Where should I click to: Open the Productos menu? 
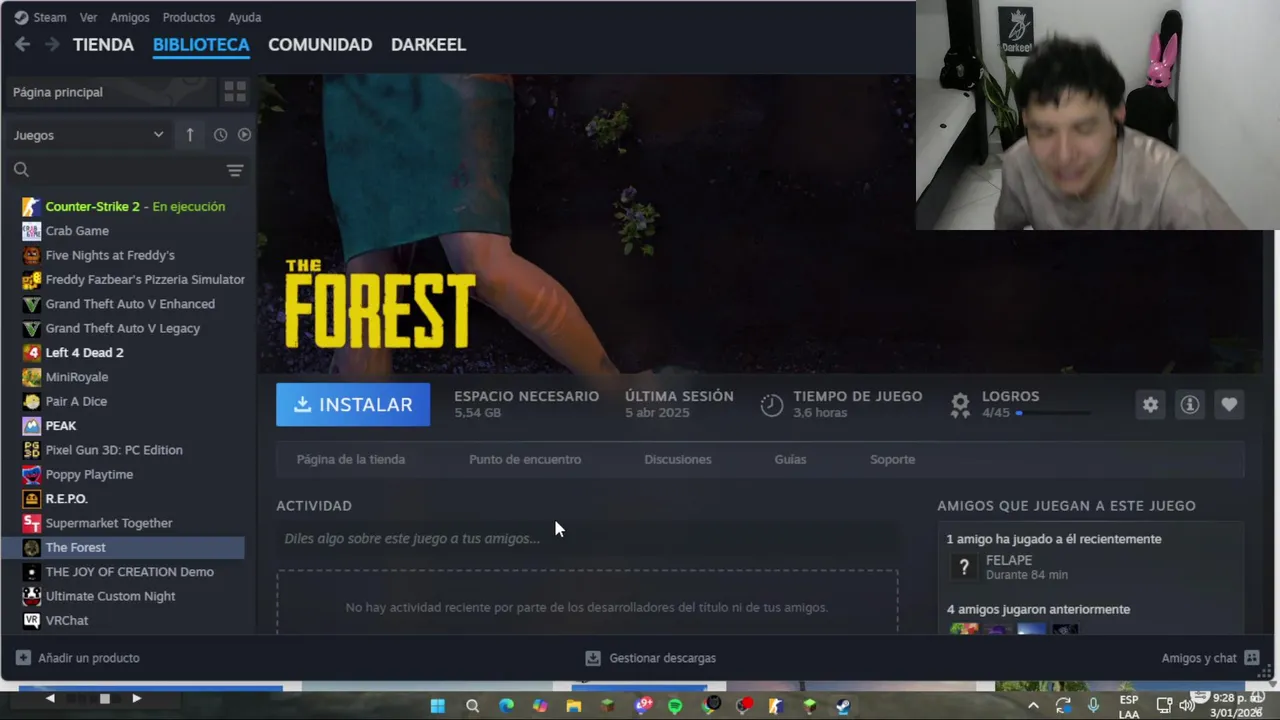[x=188, y=17]
